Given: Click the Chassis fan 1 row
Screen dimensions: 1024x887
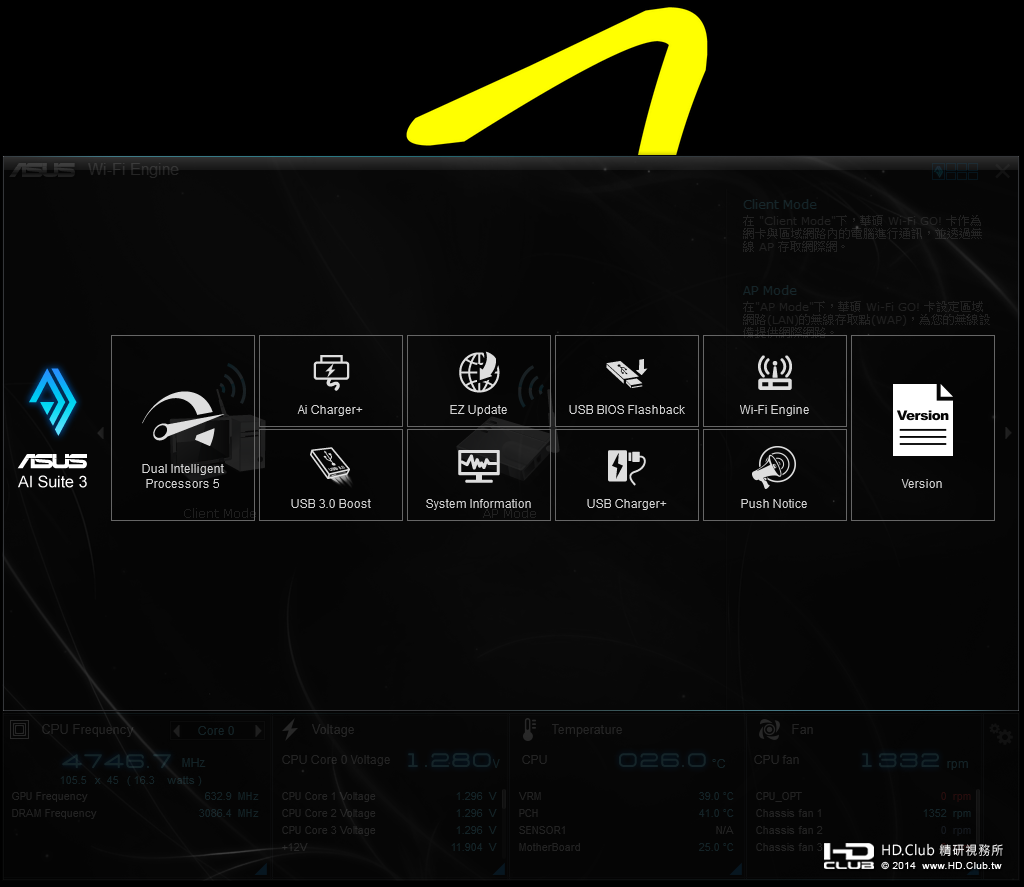Looking at the screenshot, I should (863, 813).
